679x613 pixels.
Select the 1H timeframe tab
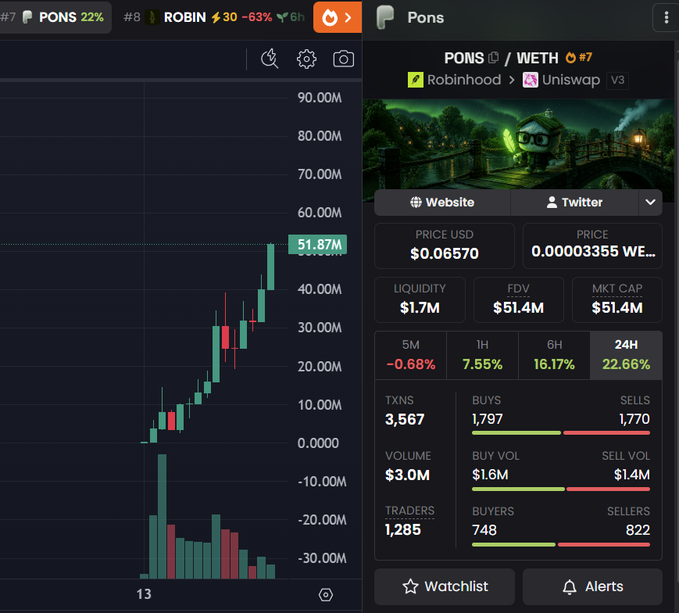pos(482,355)
